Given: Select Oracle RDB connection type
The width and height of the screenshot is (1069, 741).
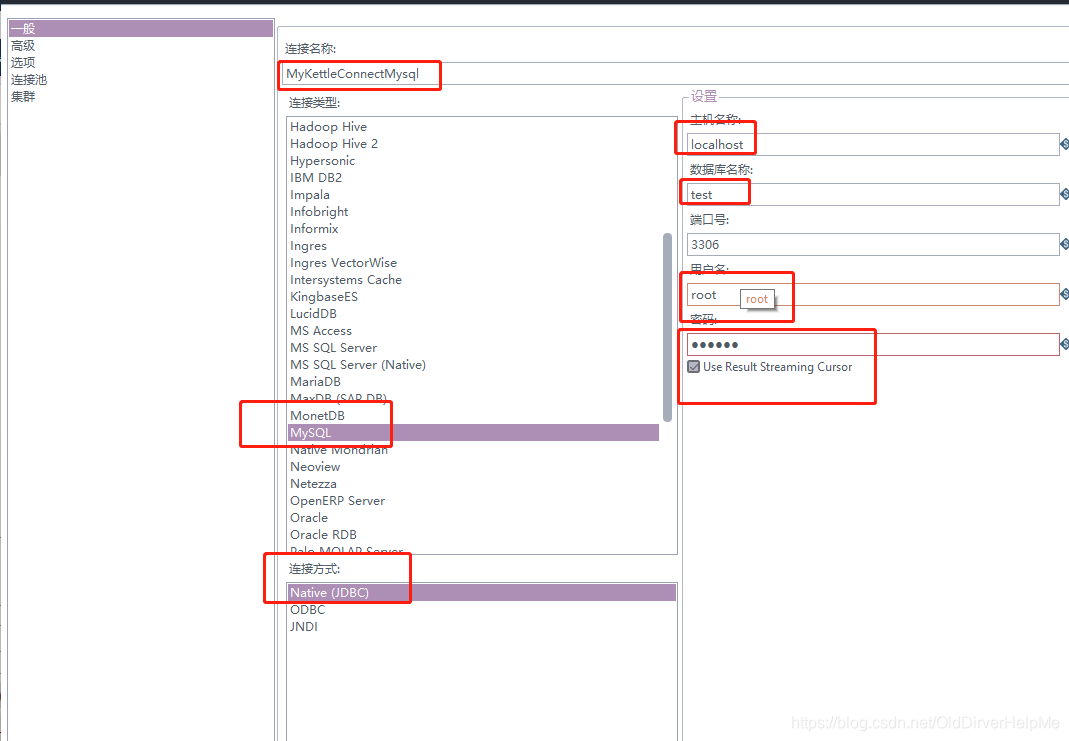Looking at the screenshot, I should (x=324, y=535).
